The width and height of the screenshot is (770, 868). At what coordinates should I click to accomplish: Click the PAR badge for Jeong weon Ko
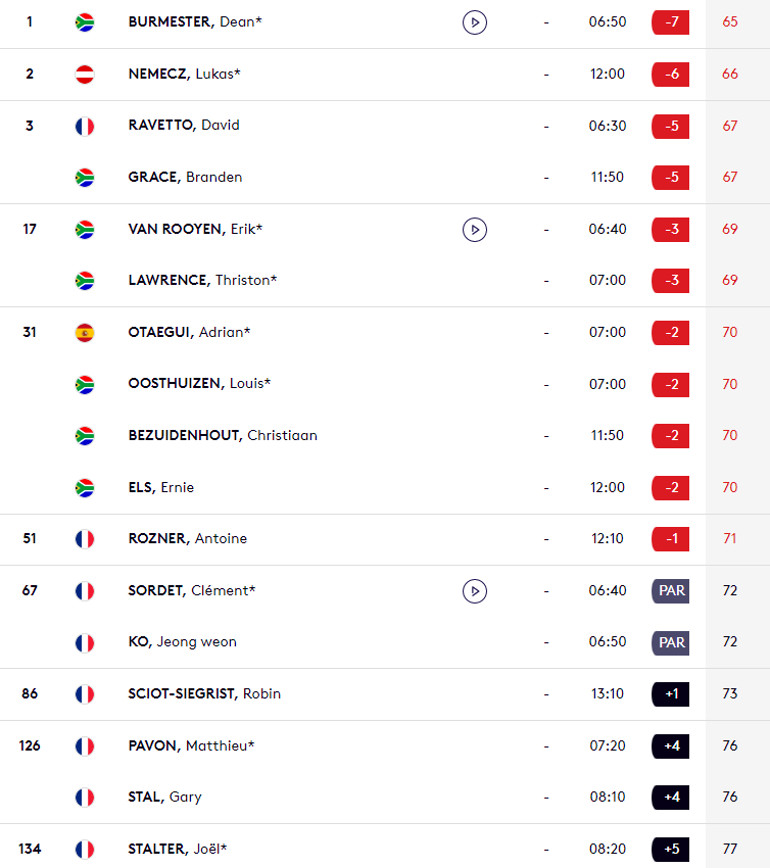click(x=670, y=643)
